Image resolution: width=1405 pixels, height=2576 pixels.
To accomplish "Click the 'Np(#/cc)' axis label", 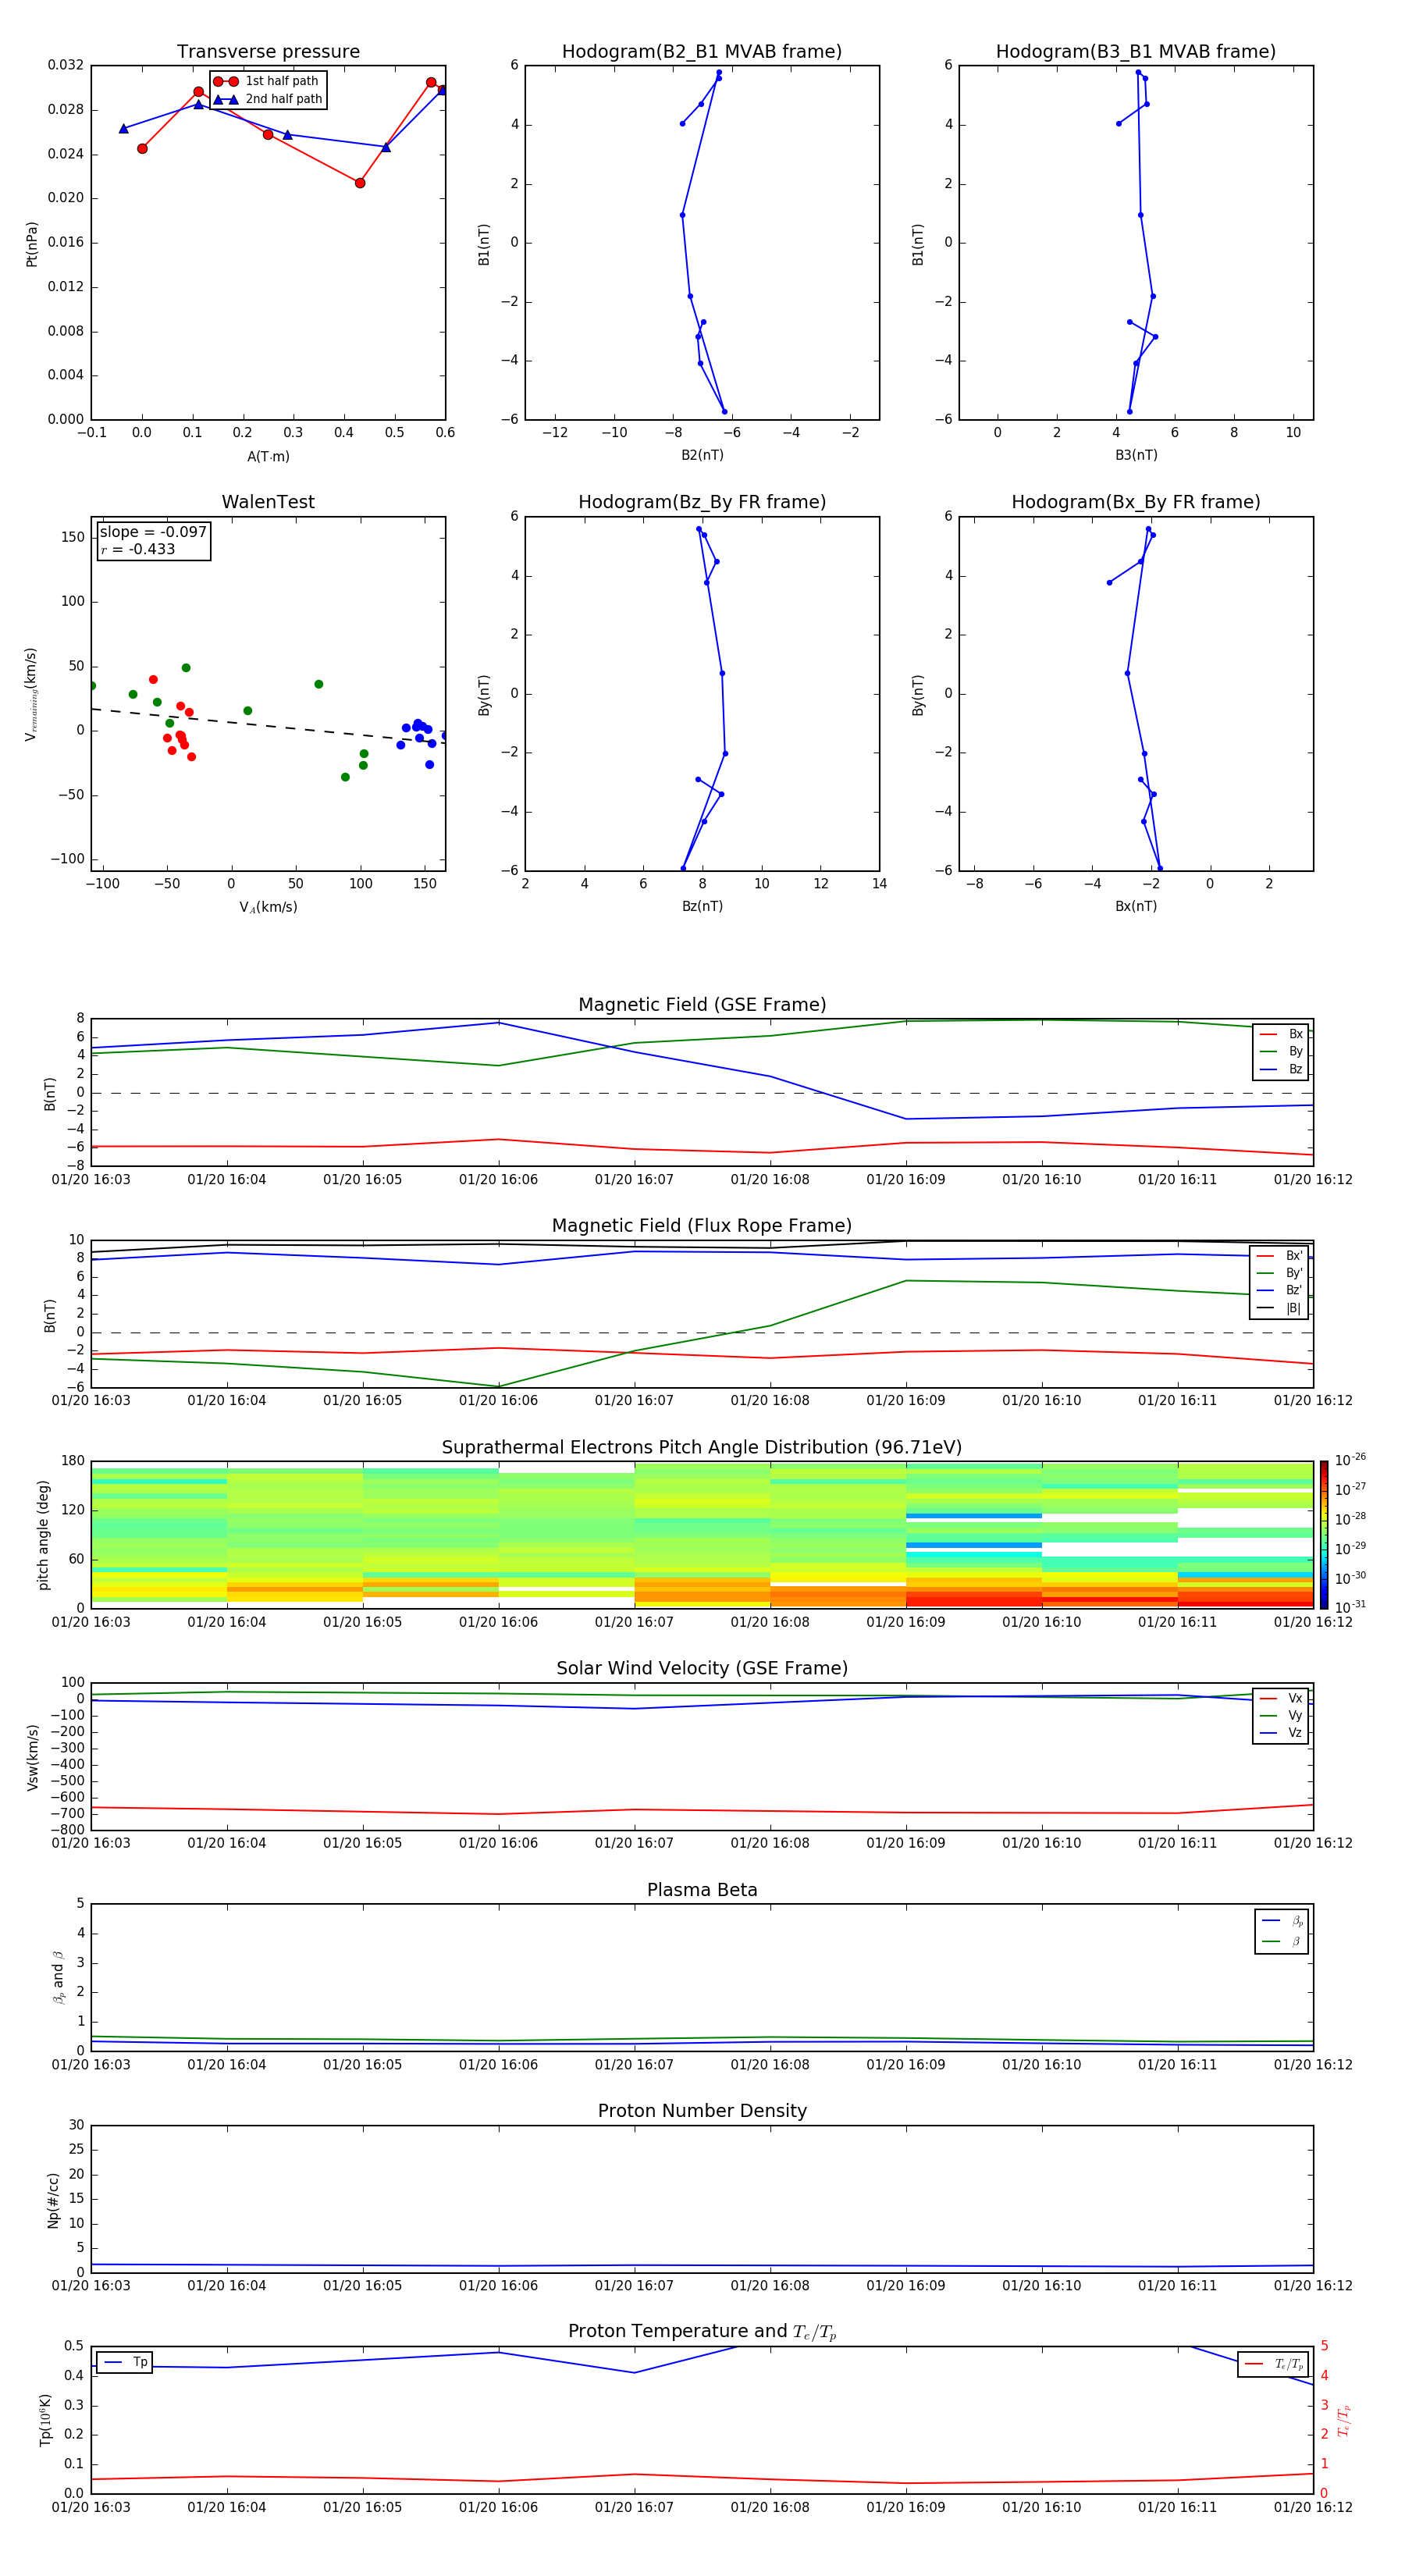I will pos(53,2199).
